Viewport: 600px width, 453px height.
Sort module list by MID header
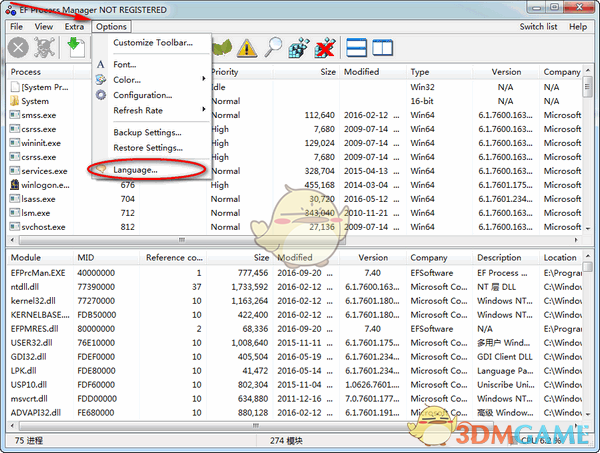(106, 257)
